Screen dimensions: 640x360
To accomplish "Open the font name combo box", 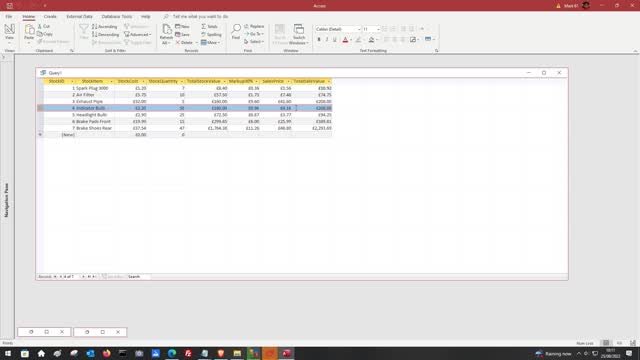I will [338, 29].
